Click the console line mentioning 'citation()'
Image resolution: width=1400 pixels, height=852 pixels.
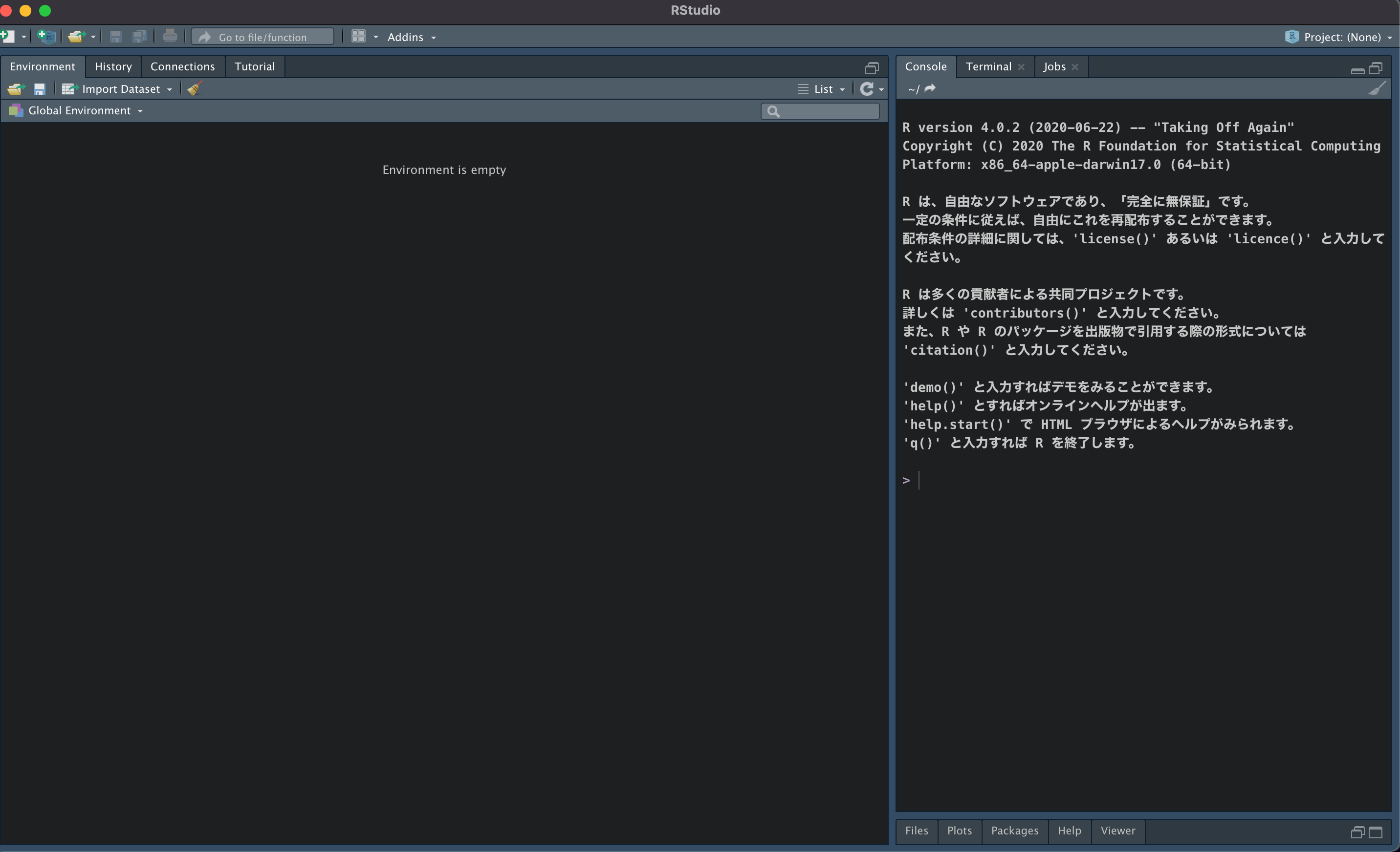click(1015, 350)
